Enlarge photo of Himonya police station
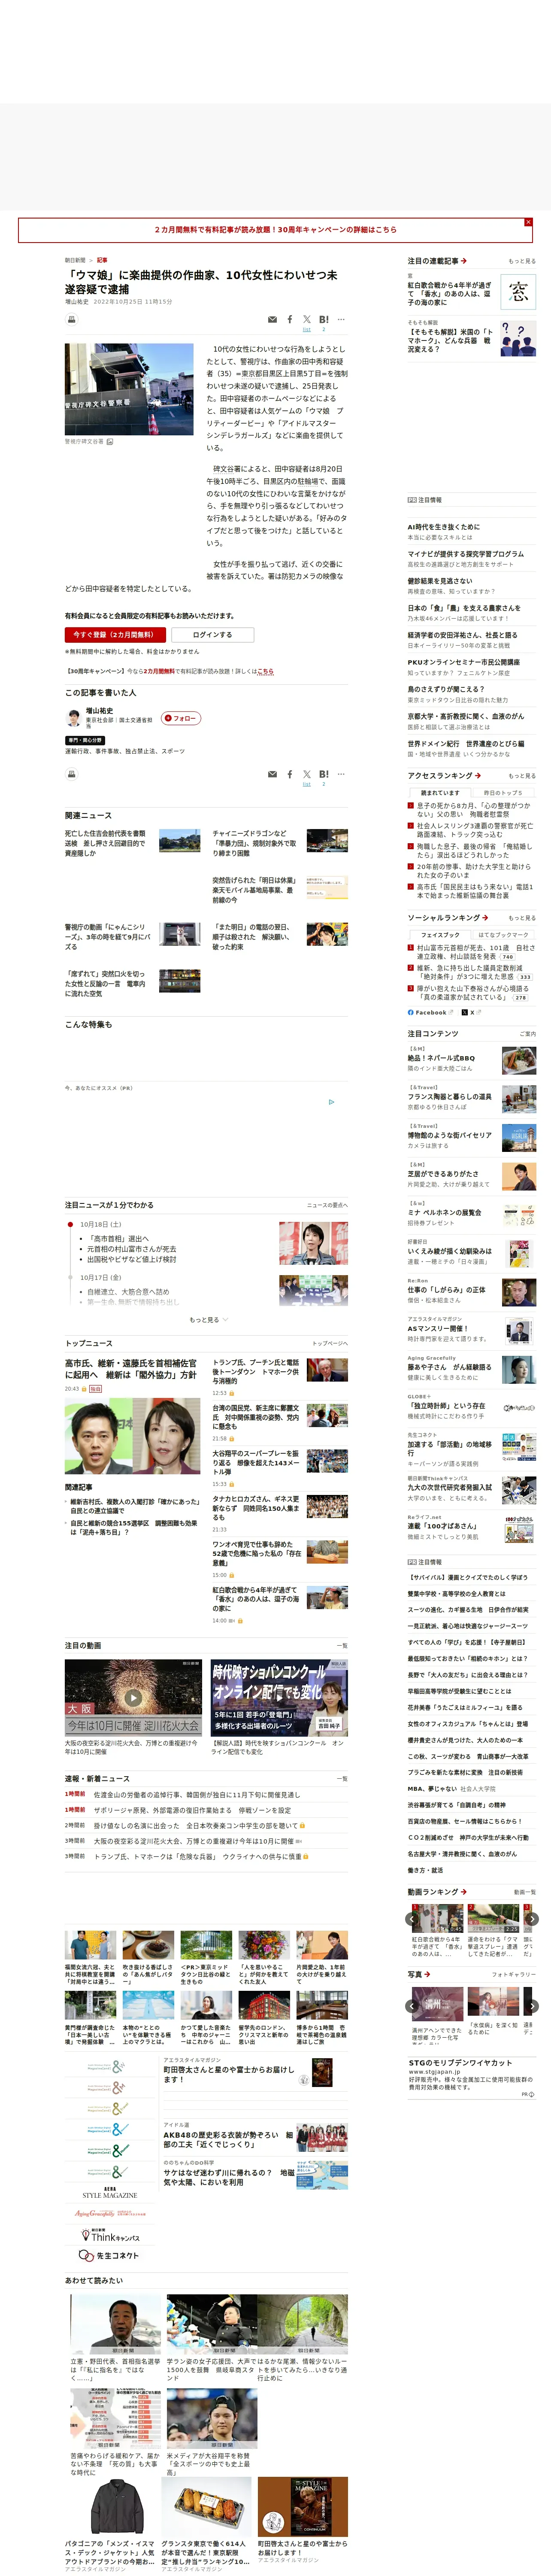Screen dimensions: 551x2576 point(129,390)
